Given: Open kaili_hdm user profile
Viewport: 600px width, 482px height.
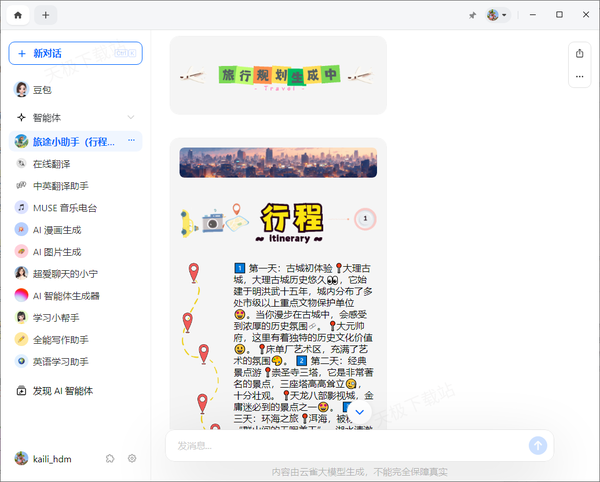Looking at the screenshot, I should coord(43,459).
